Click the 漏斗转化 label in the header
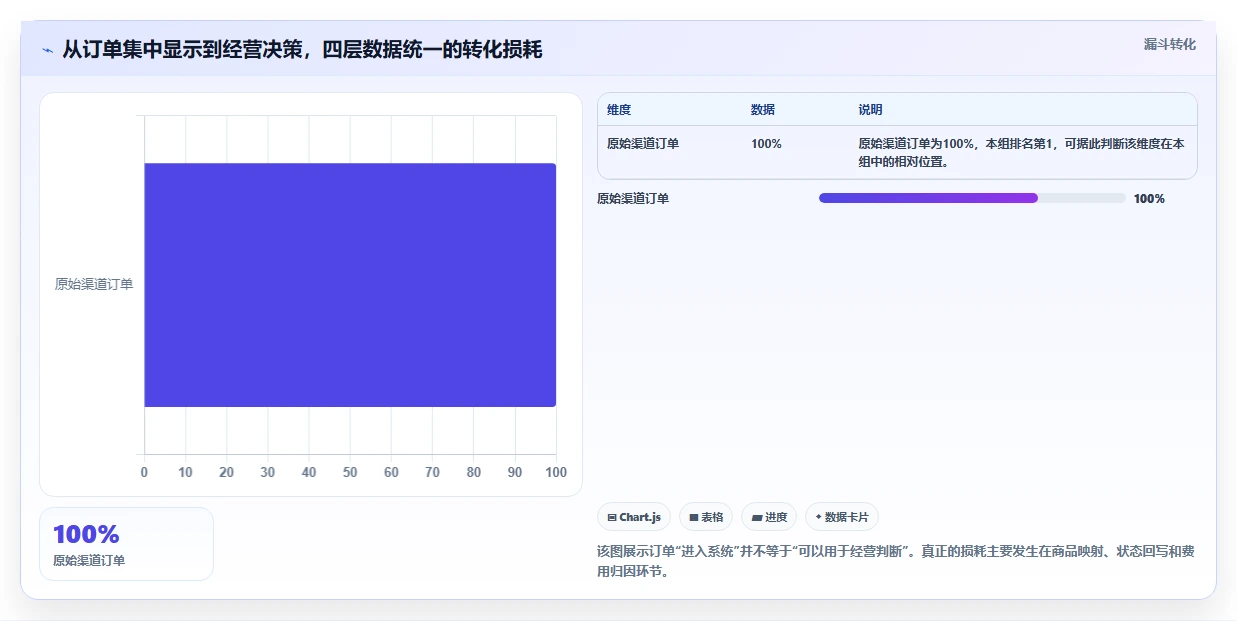This screenshot has width=1237, height=621. click(1169, 44)
